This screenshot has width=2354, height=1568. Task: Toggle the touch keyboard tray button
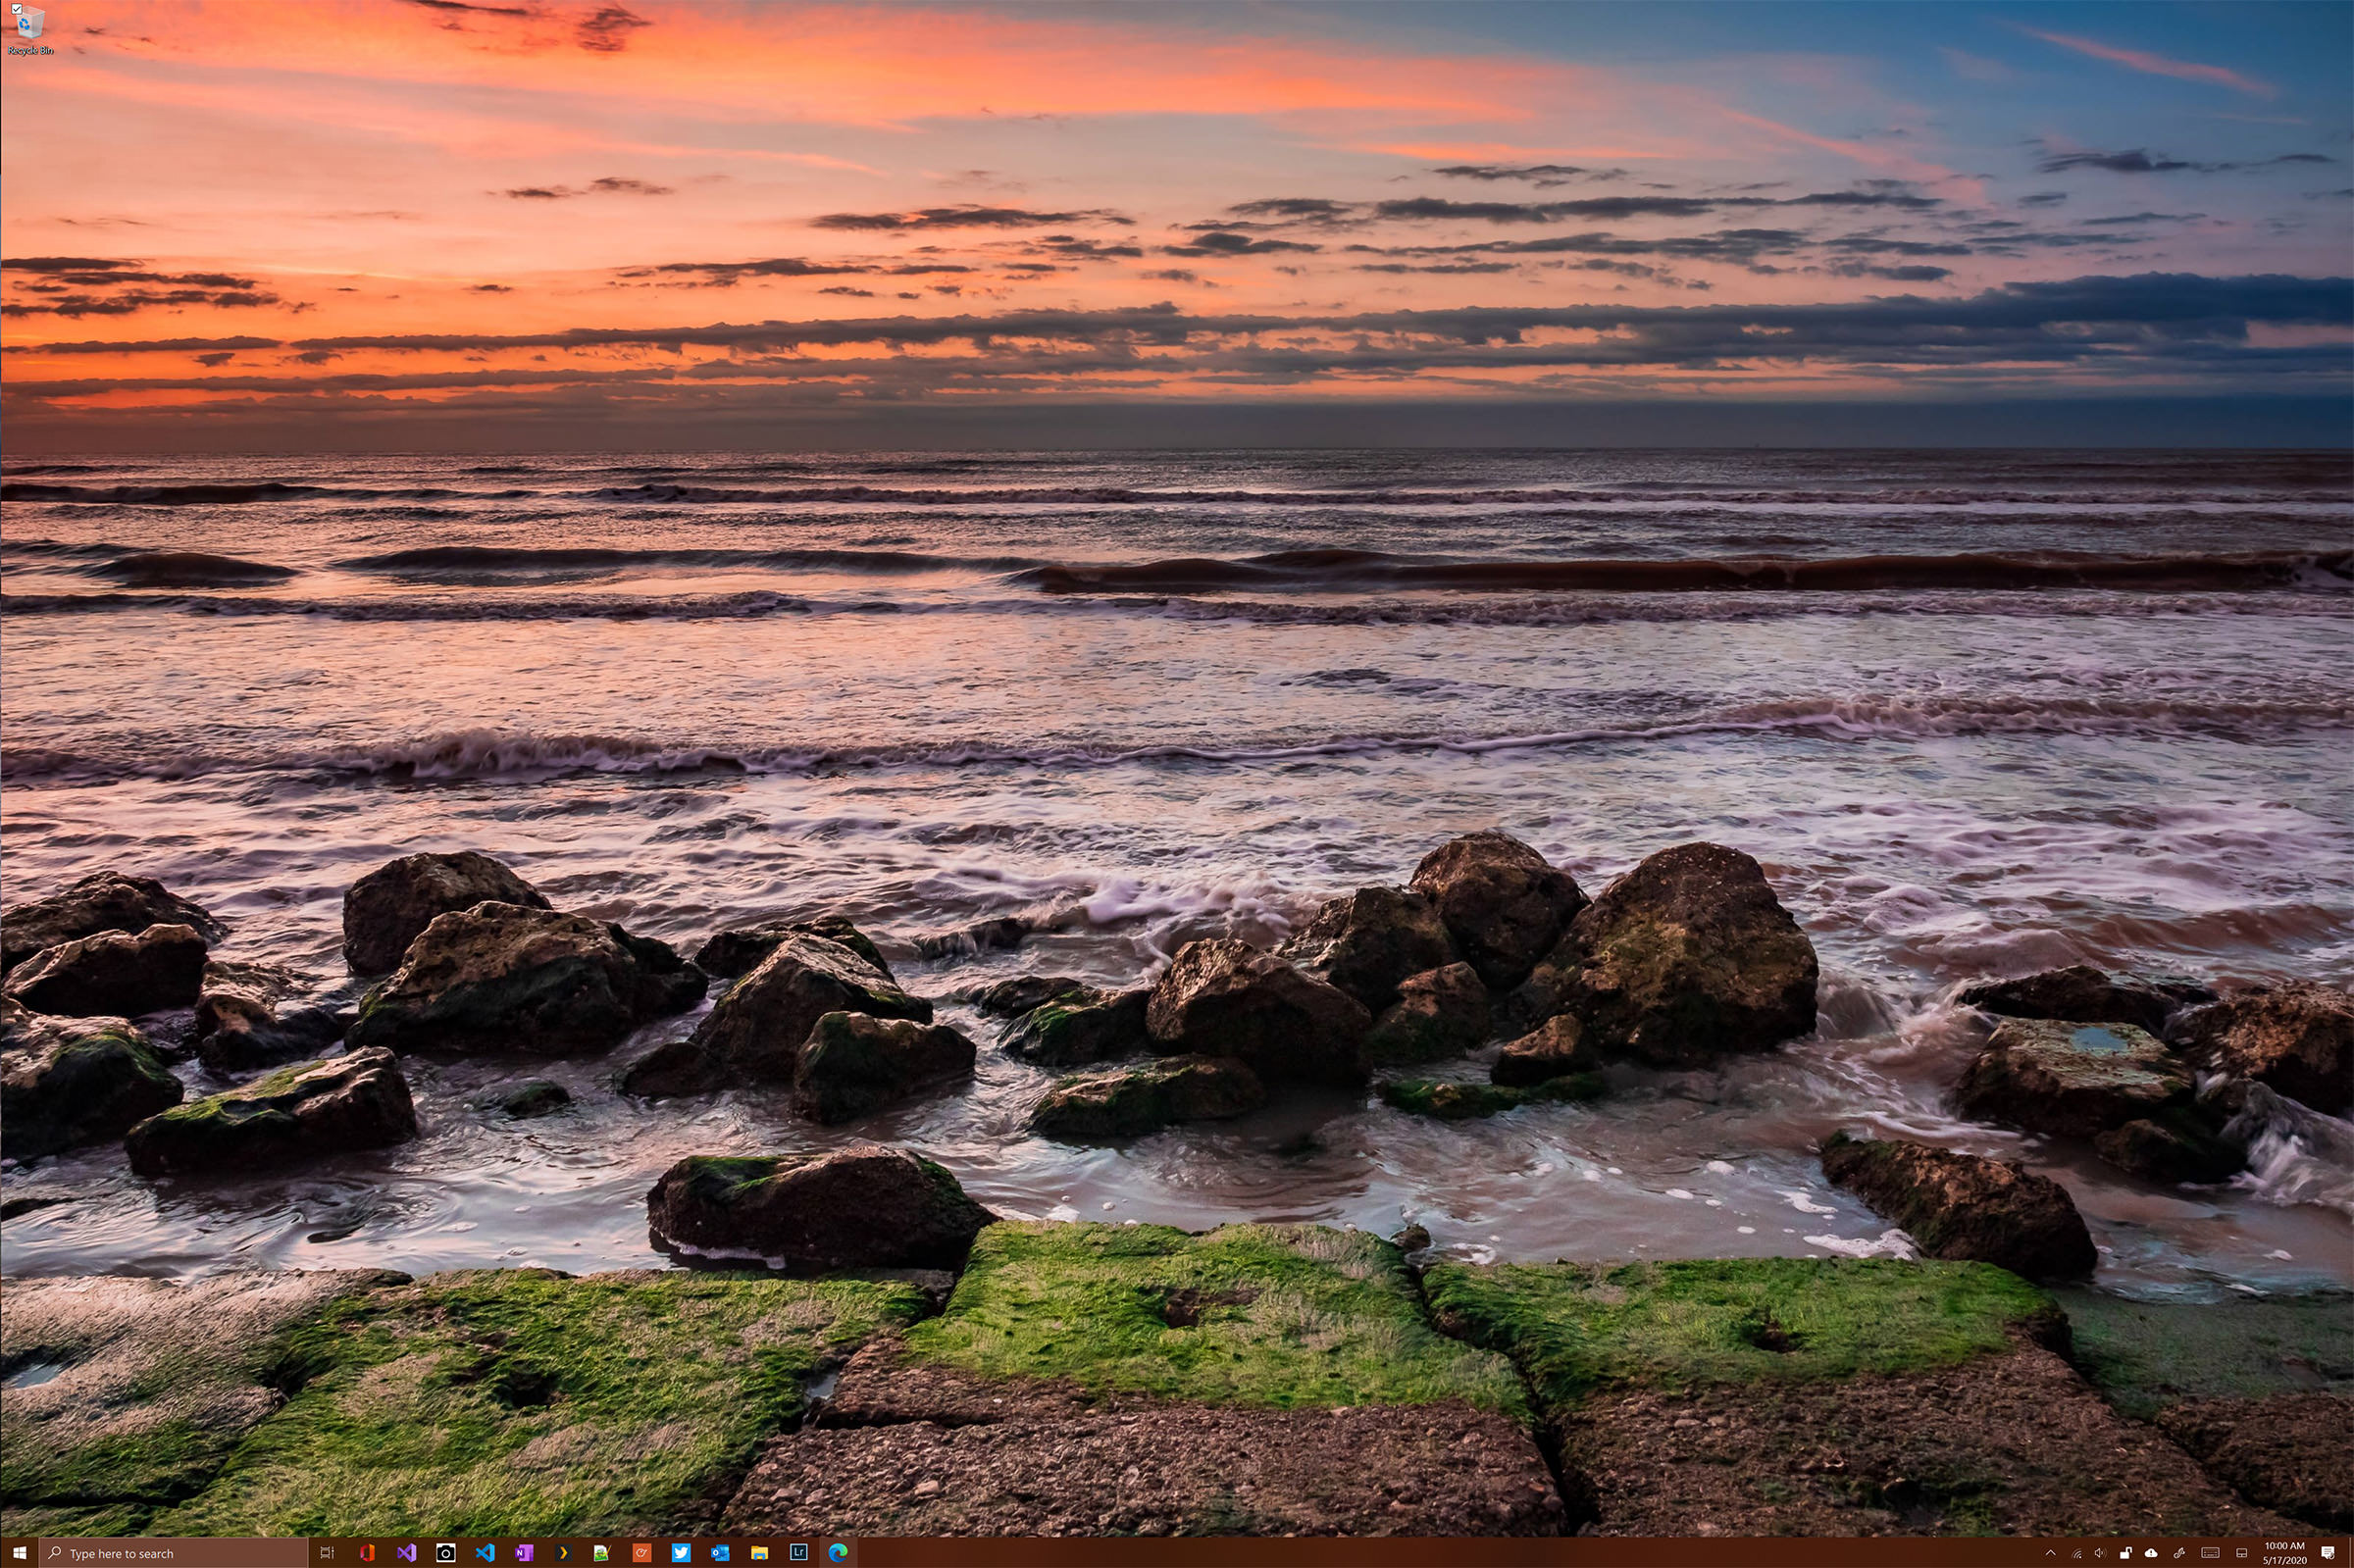point(2210,1553)
